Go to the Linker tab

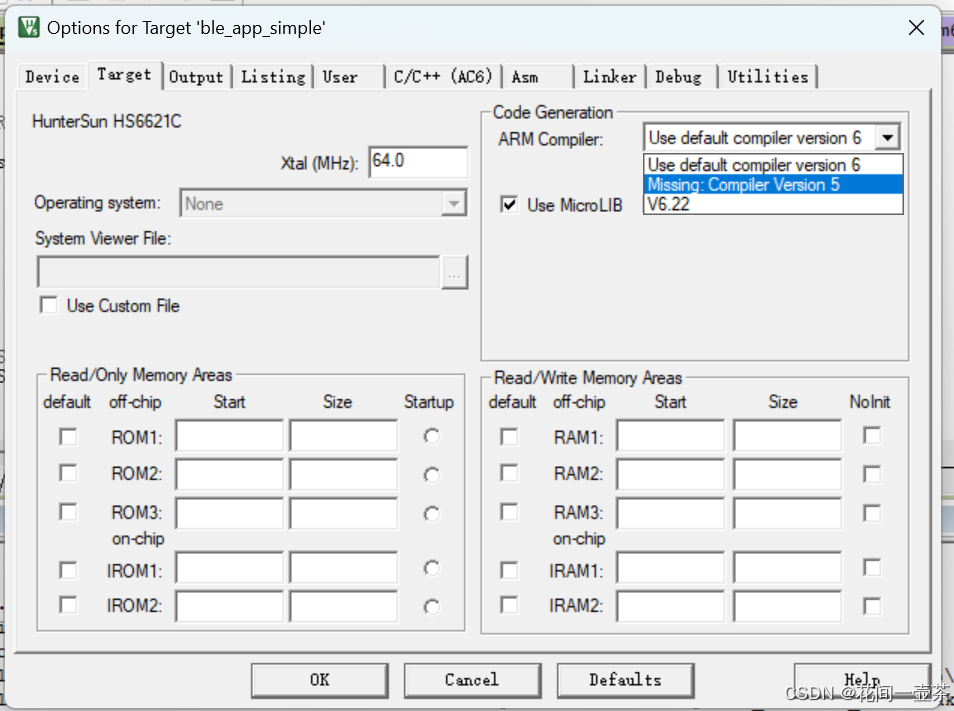coord(610,77)
